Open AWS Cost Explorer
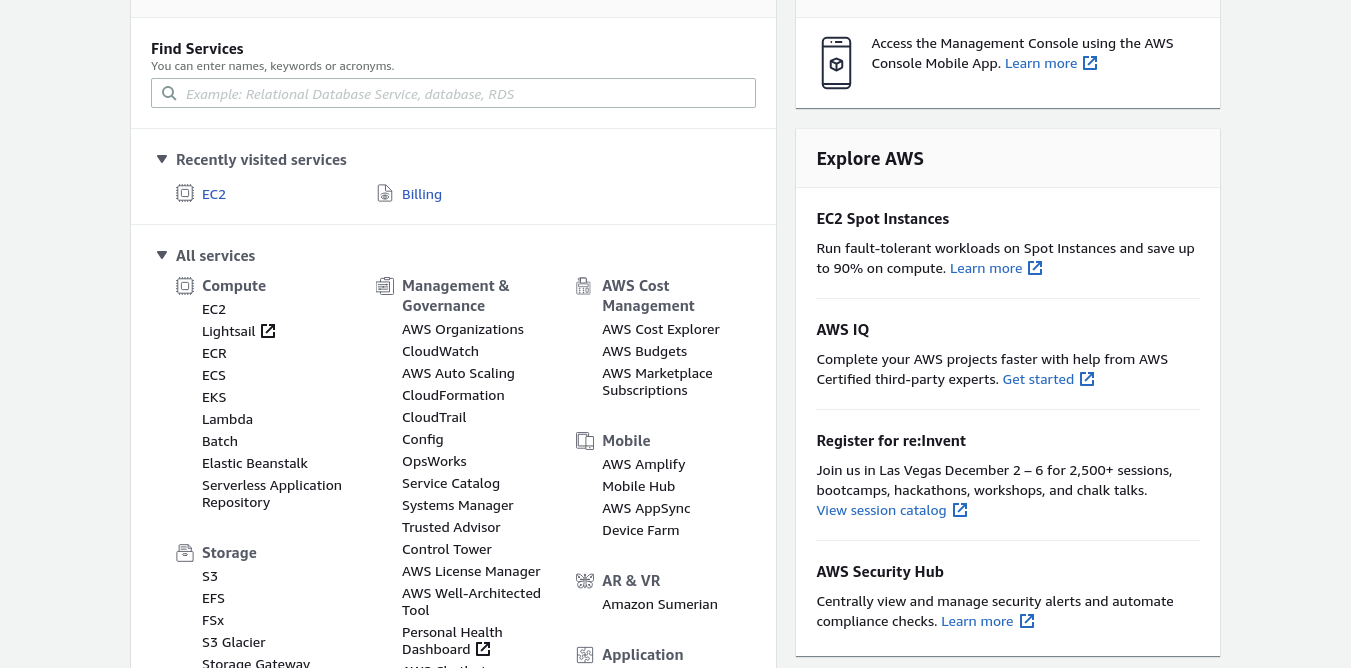The height and width of the screenshot is (668, 1351). (660, 330)
